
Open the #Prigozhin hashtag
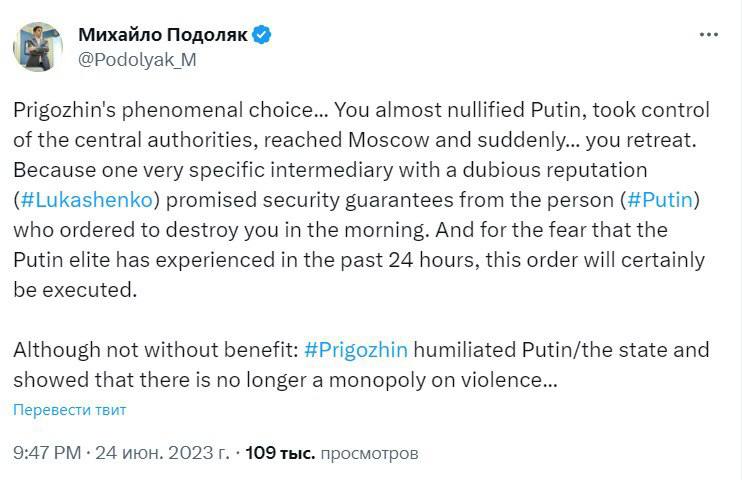point(354,350)
